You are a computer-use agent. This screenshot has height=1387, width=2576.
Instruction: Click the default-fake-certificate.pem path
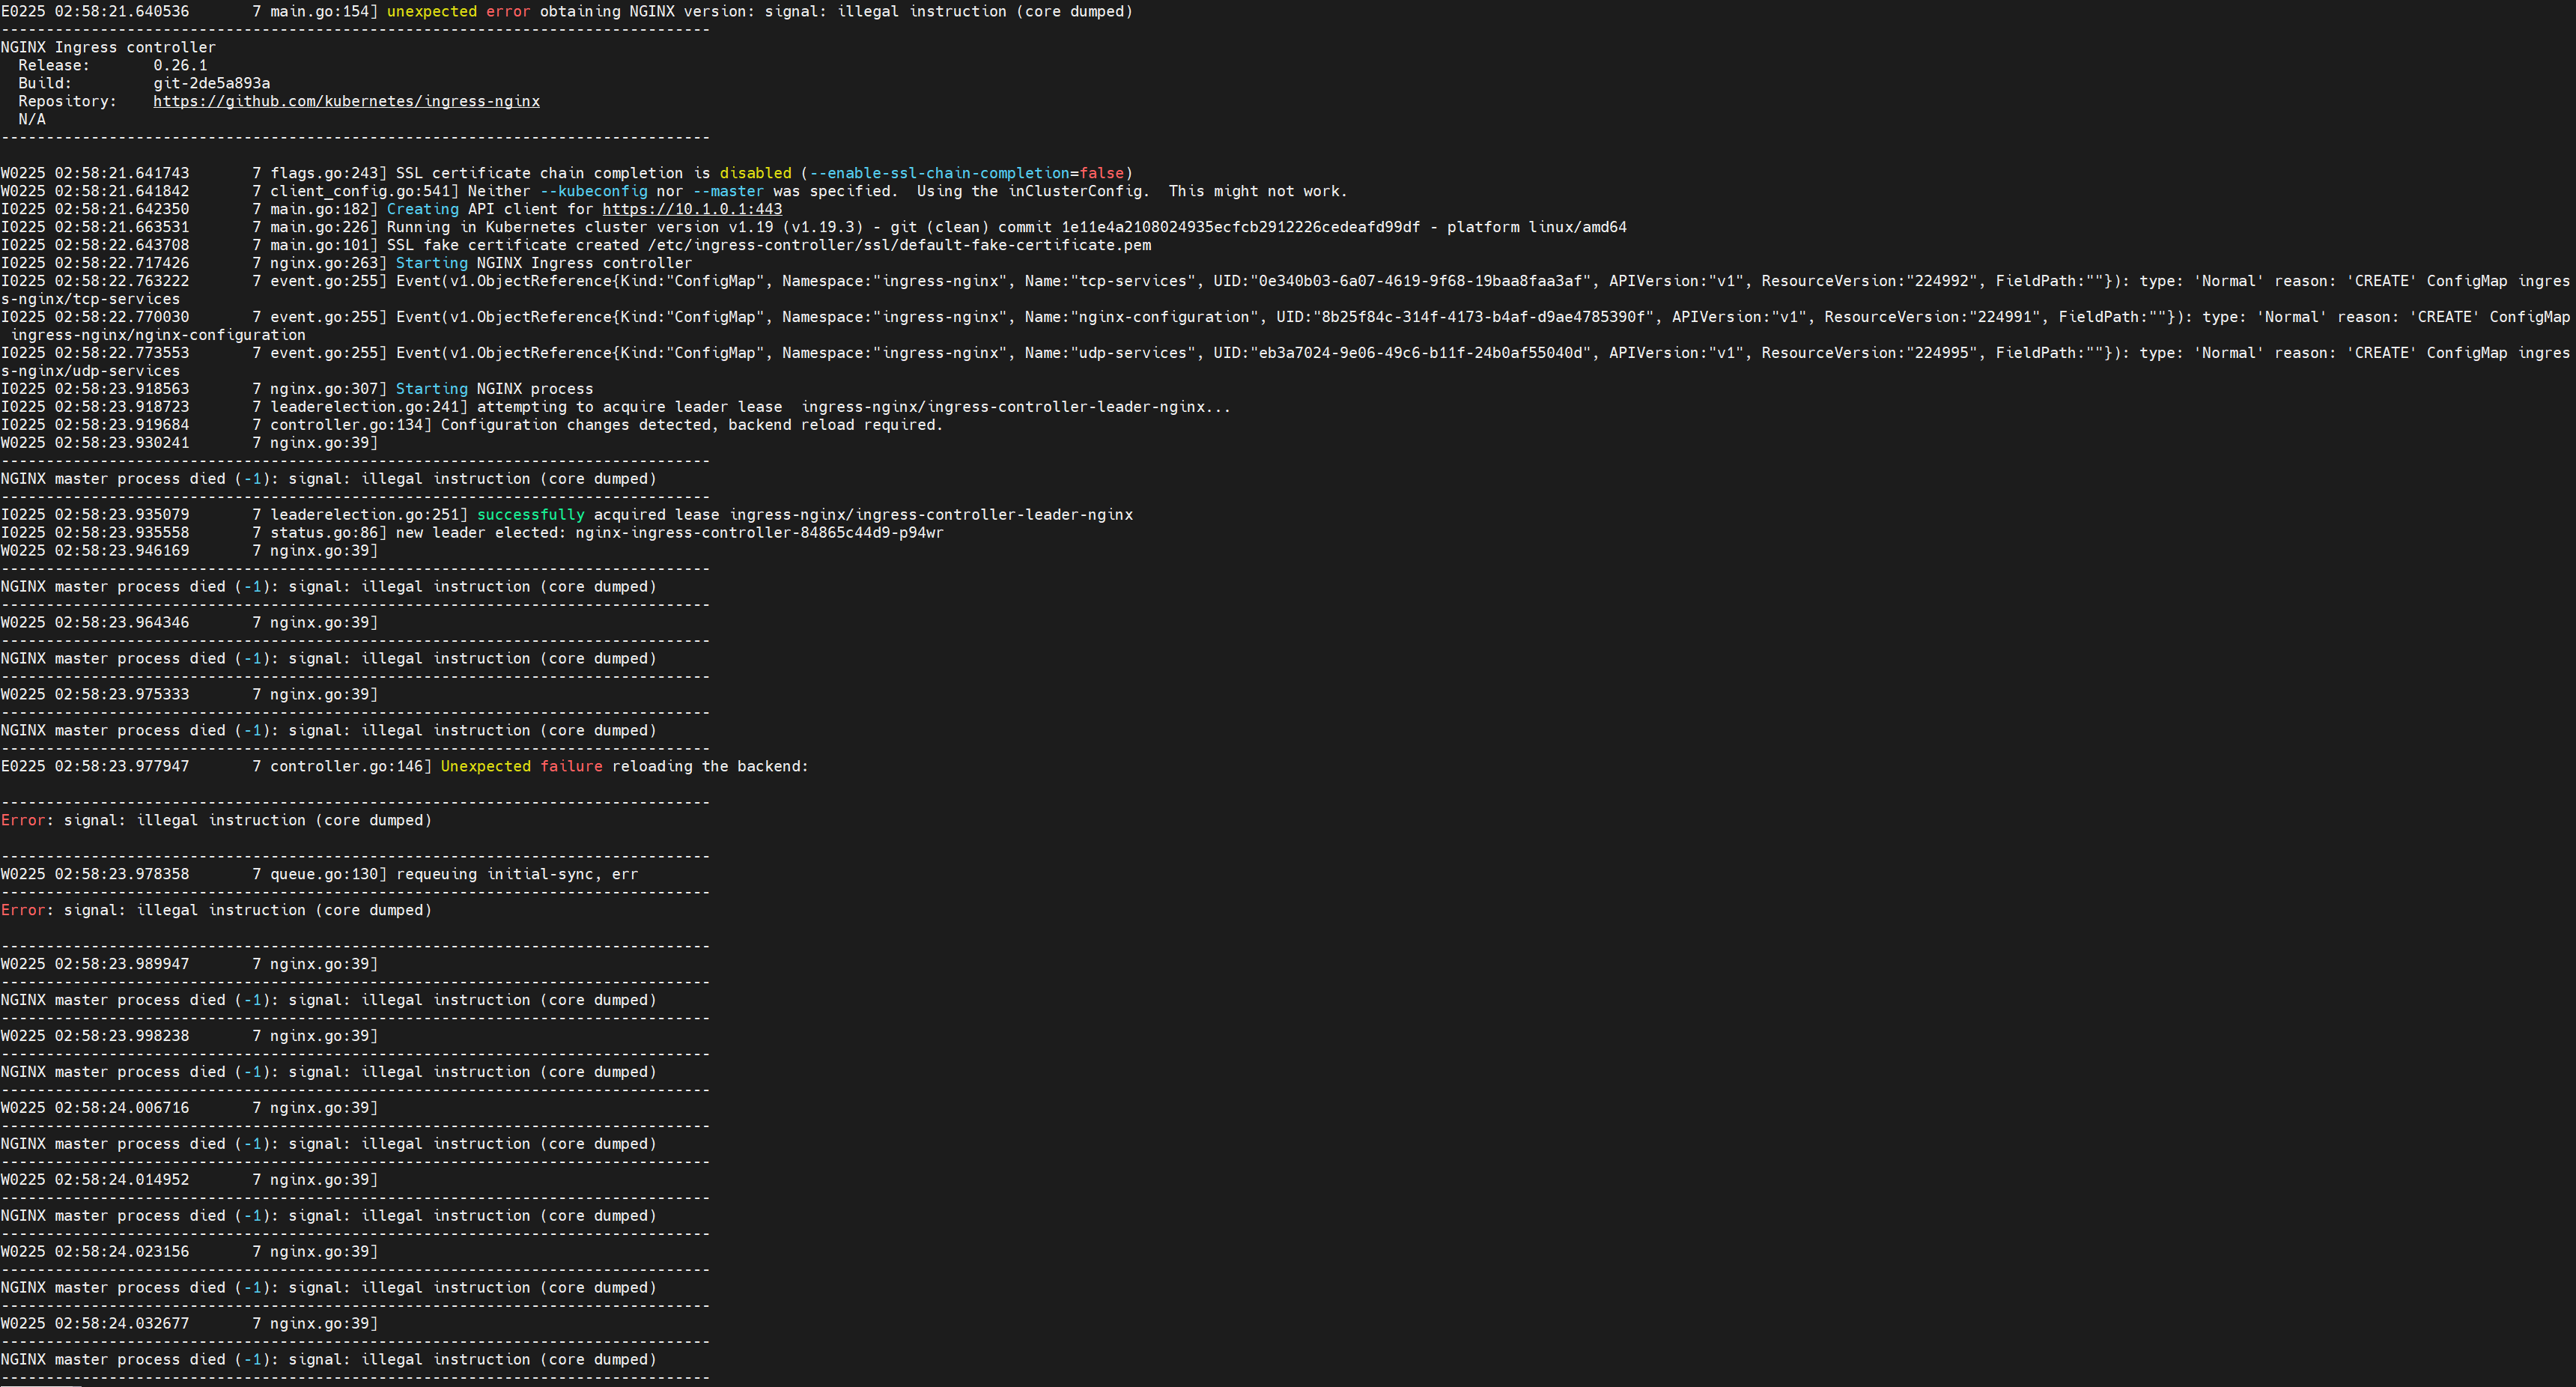pyautogui.click(x=899, y=245)
